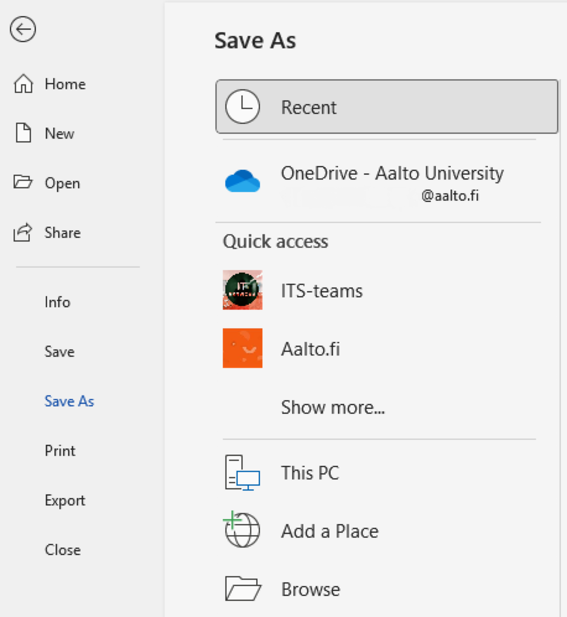This screenshot has height=617, width=567.
Task: Choose Open in the sidebar
Action: tap(62, 184)
